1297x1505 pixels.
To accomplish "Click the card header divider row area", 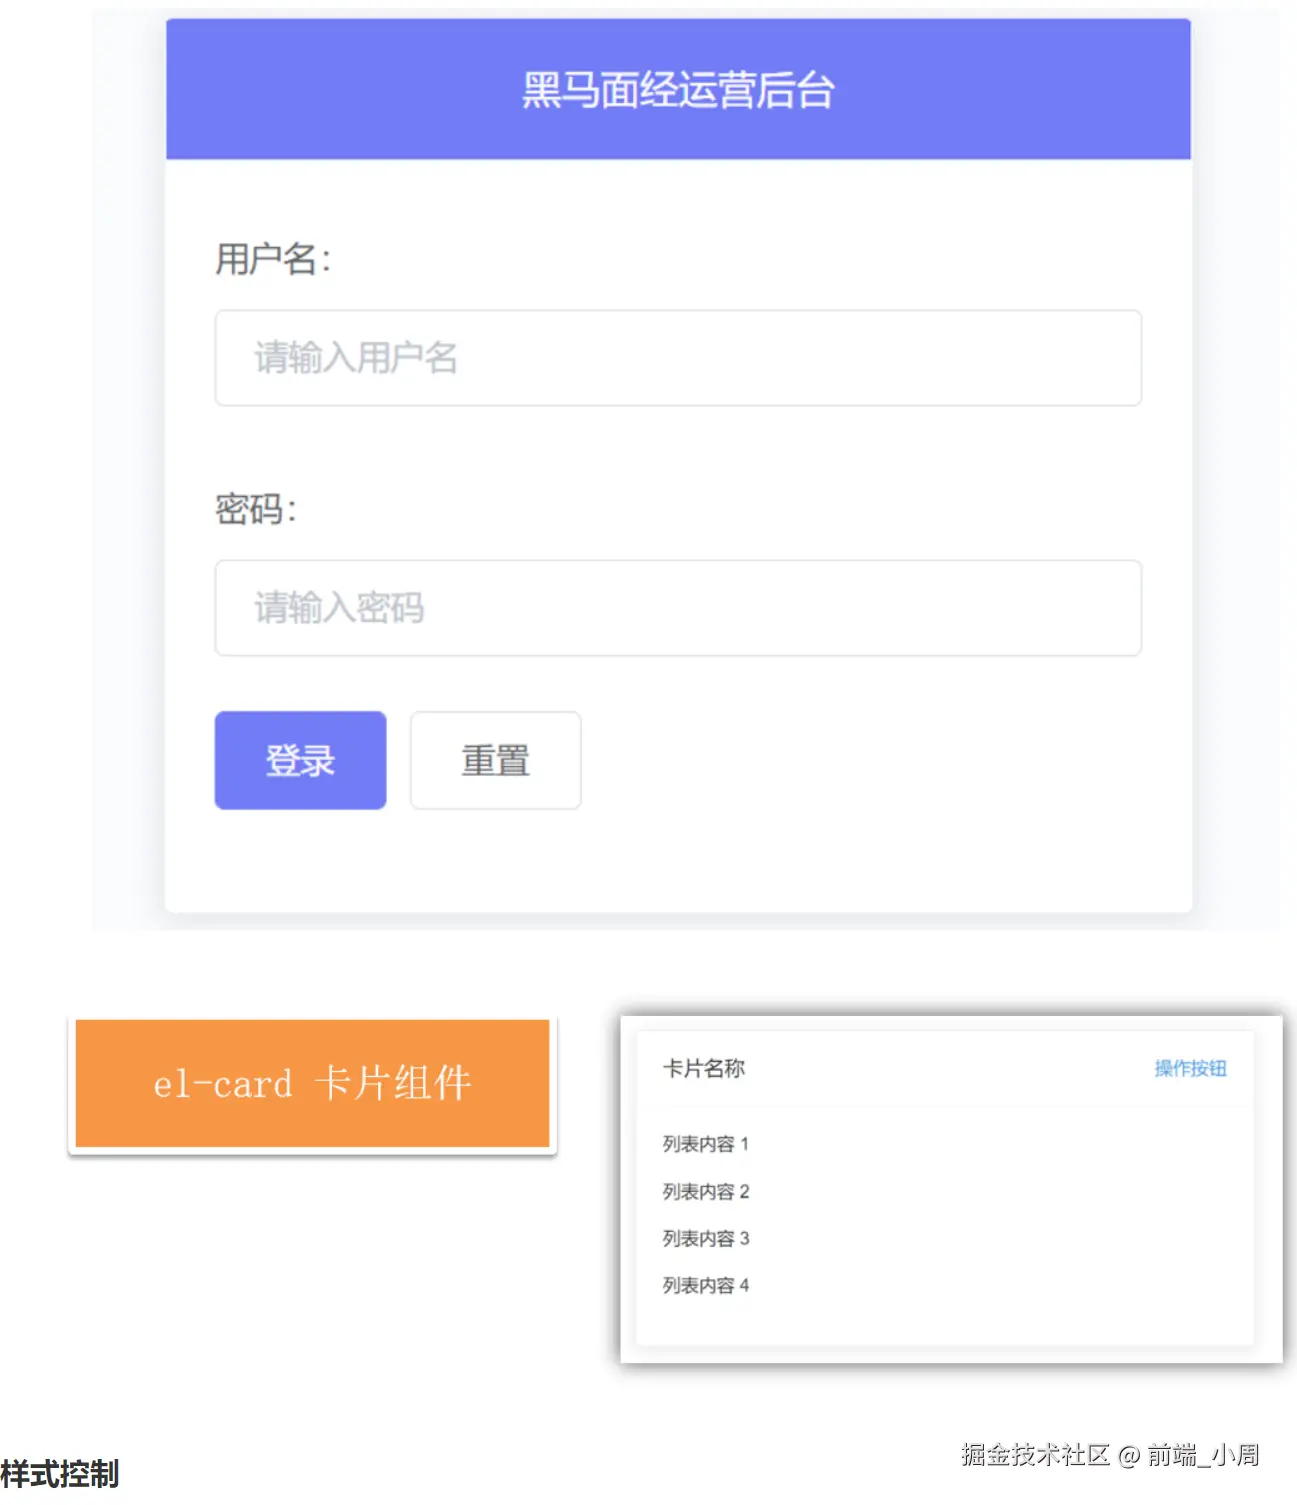I will coord(945,1106).
